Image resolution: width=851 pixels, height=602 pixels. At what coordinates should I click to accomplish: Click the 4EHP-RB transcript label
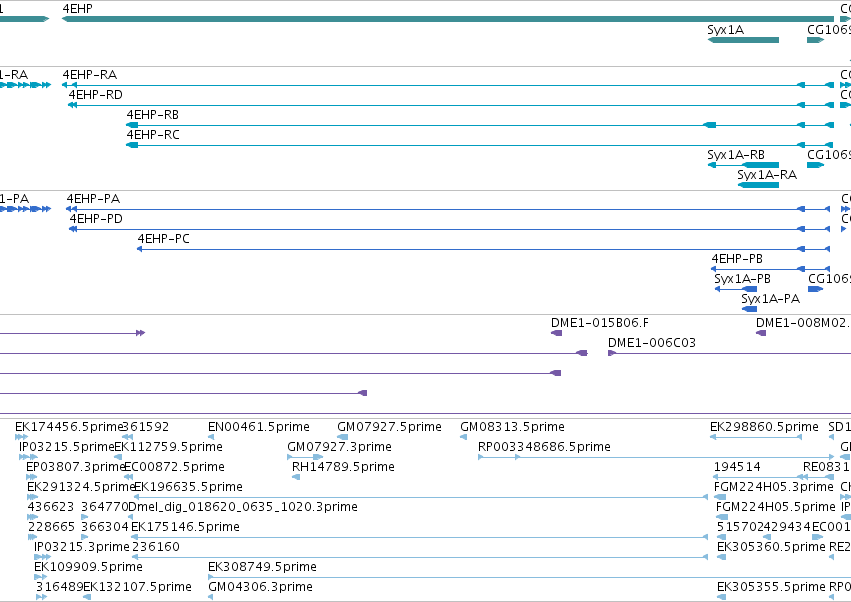[153, 115]
